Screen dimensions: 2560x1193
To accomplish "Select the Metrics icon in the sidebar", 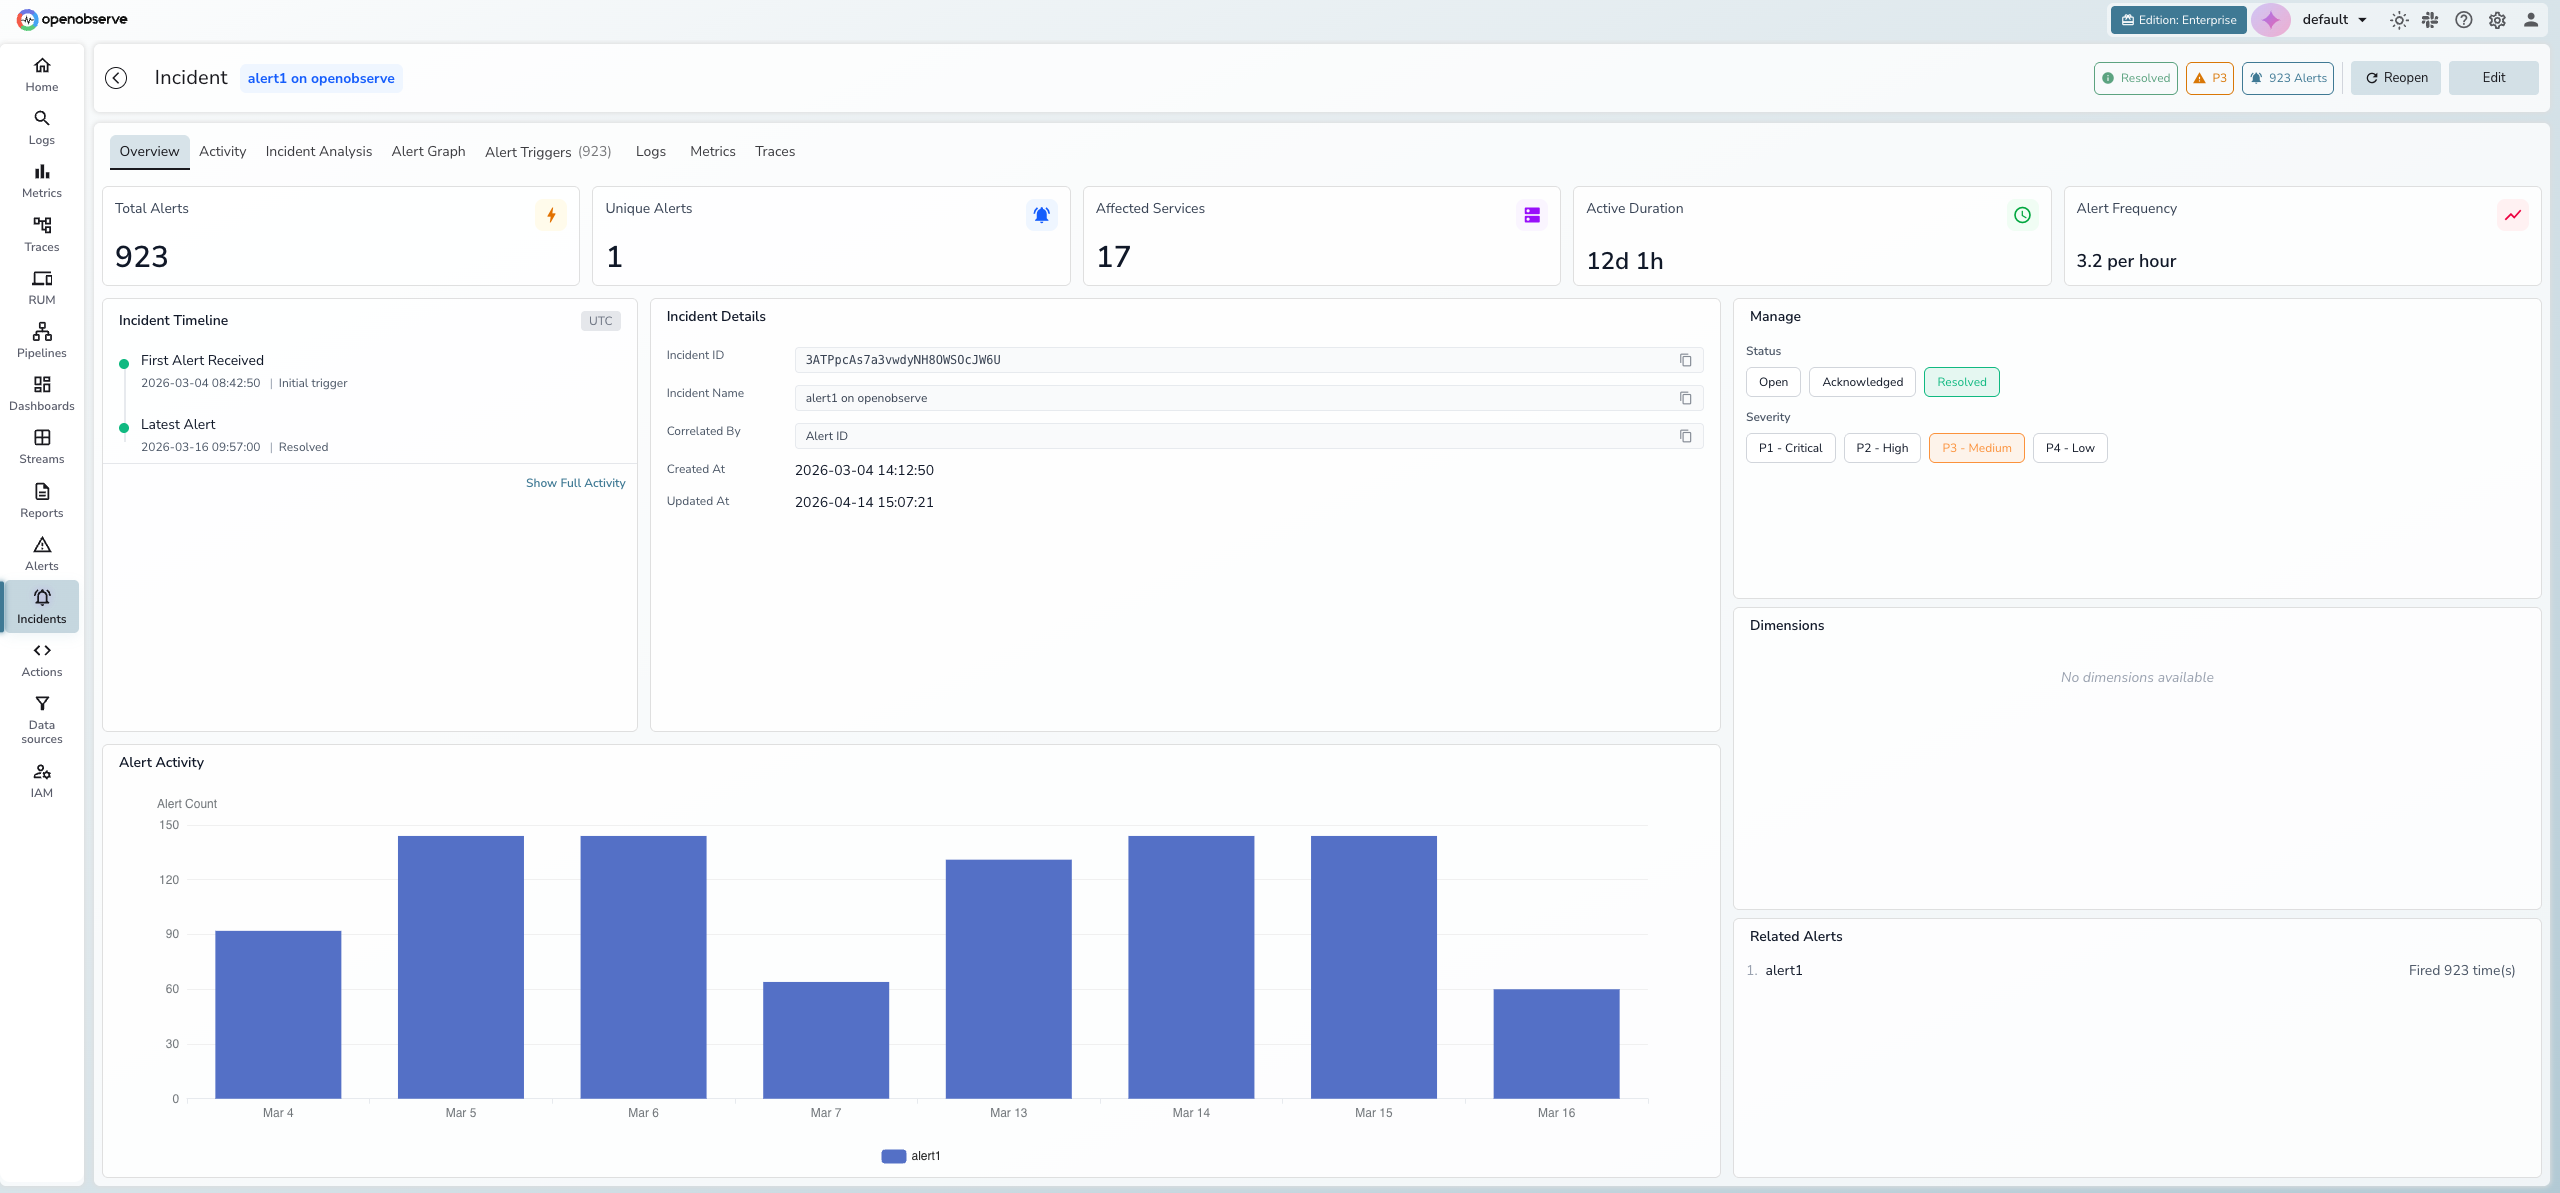I will [x=41, y=178].
